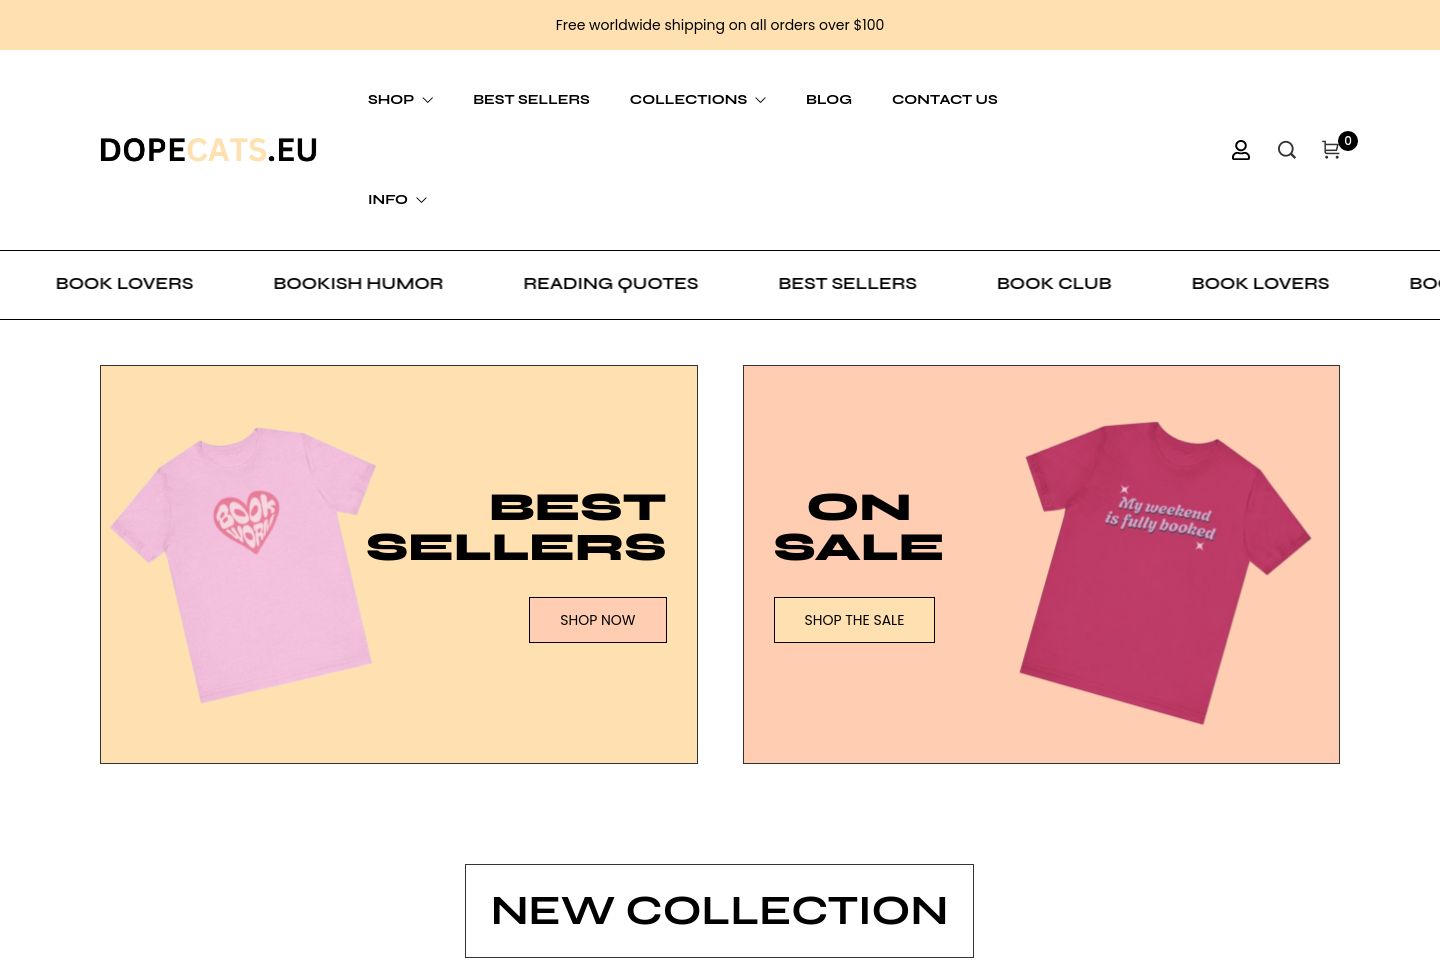Click the NEW COLLECTION heading box
Viewport: 1440px width, 960px height.
click(719, 911)
